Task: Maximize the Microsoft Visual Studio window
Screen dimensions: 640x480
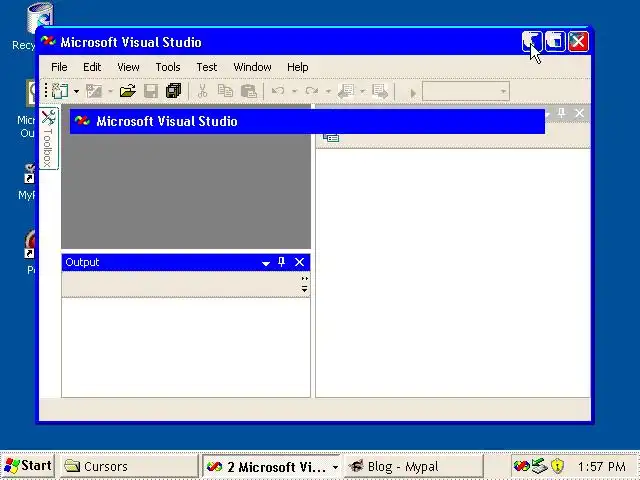Action: coord(555,42)
